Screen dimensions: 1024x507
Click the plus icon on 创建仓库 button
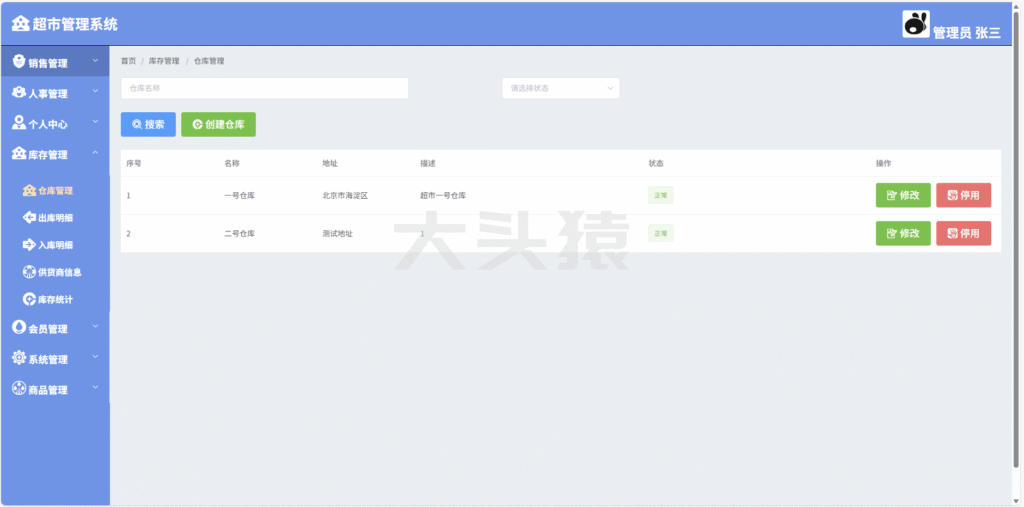tap(197, 124)
